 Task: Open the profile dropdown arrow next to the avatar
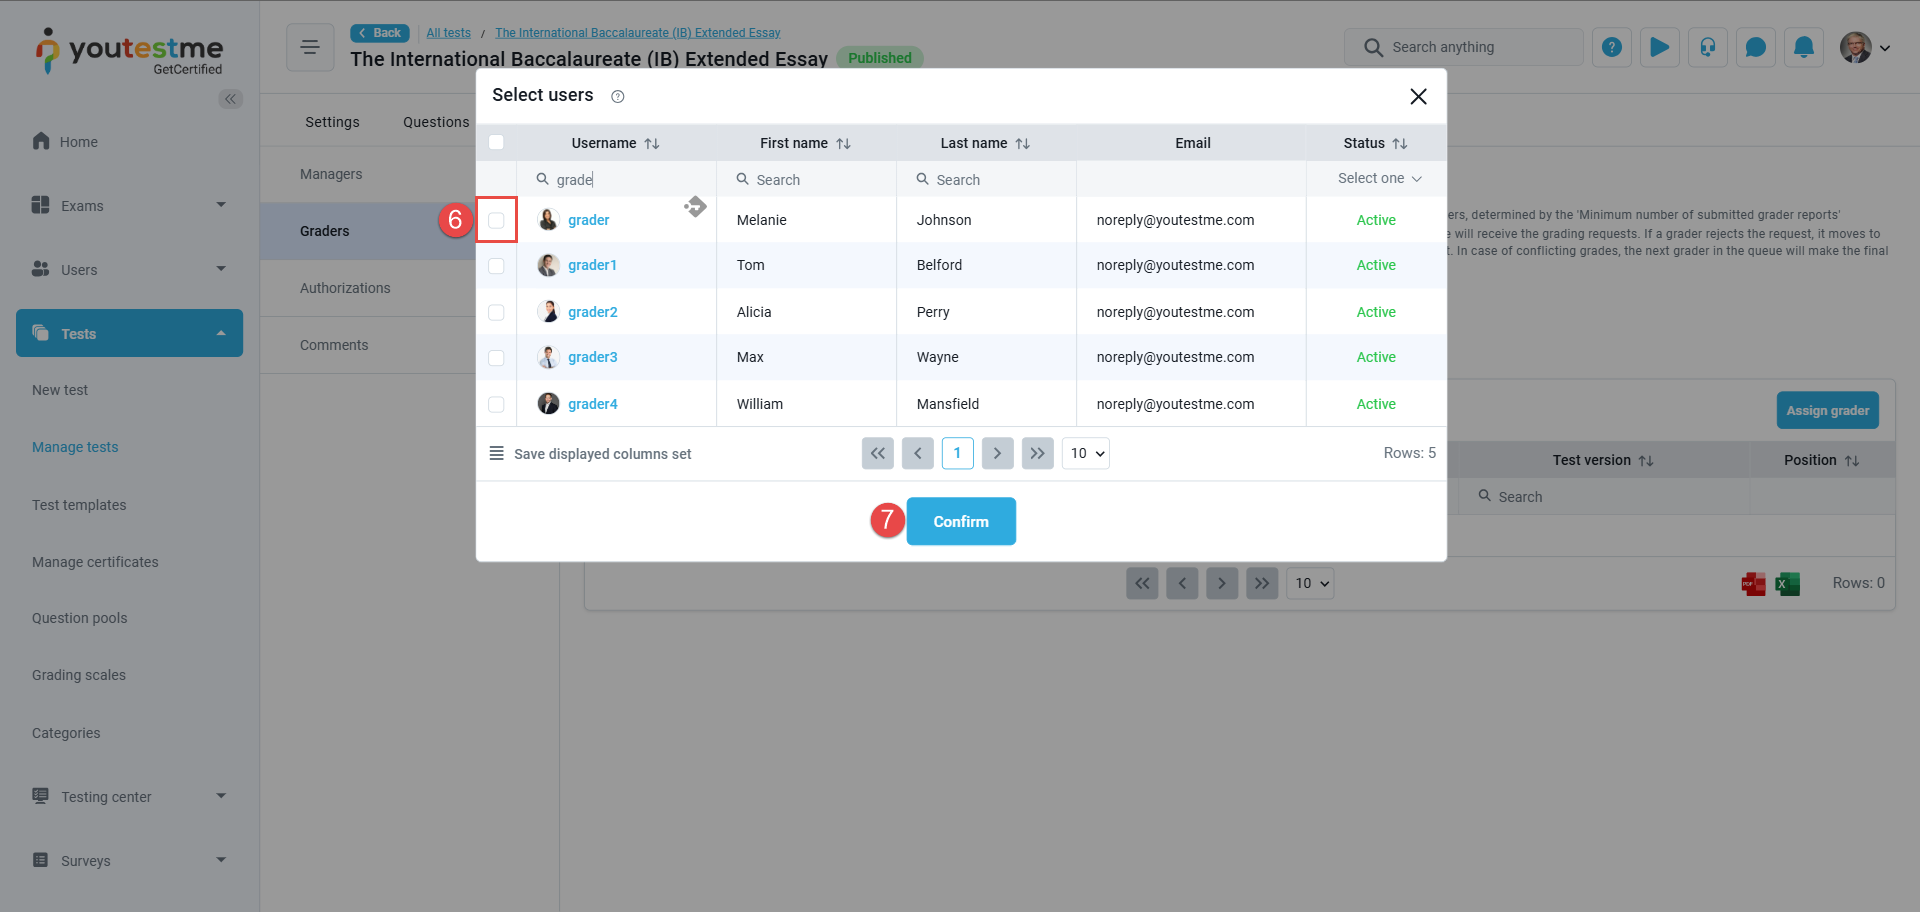pos(1885,48)
